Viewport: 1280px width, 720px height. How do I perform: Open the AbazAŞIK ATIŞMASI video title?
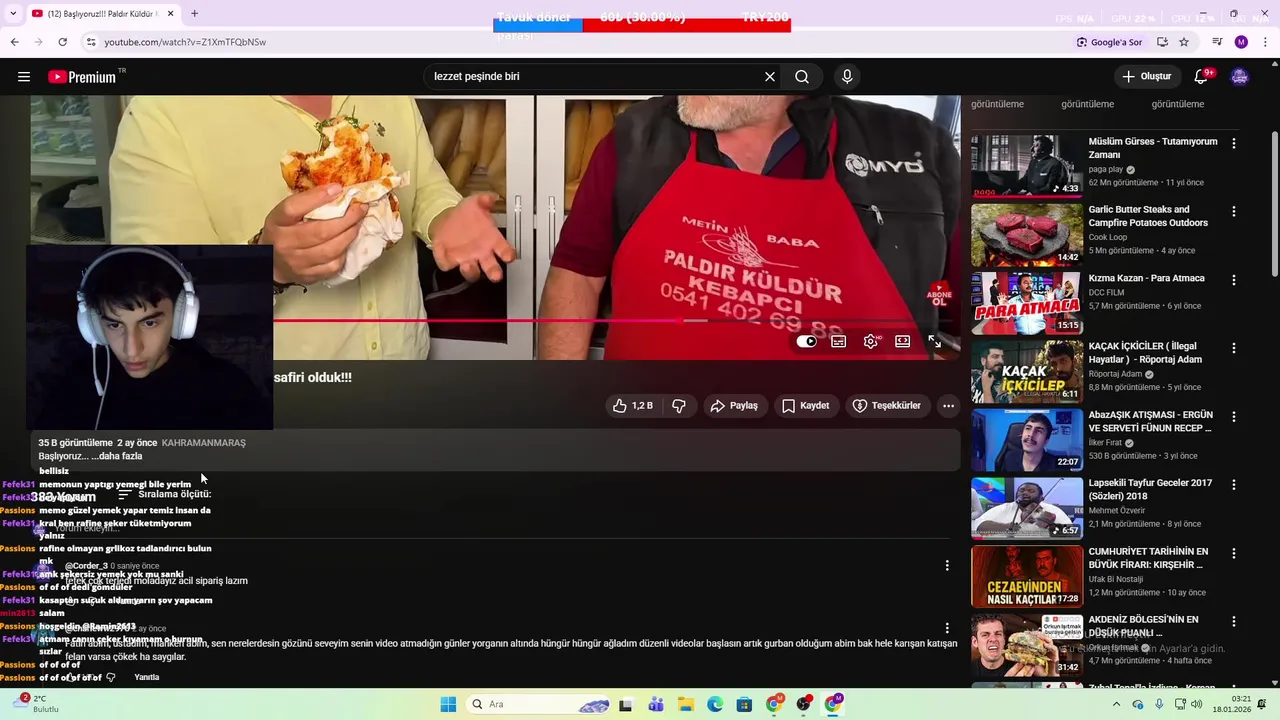[x=1151, y=422]
